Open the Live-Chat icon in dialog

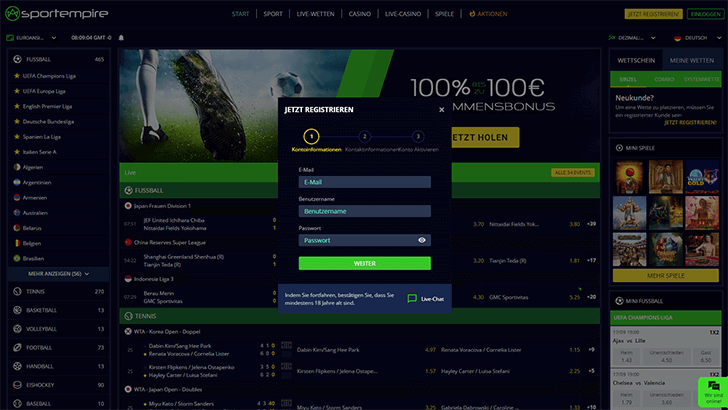tap(412, 299)
